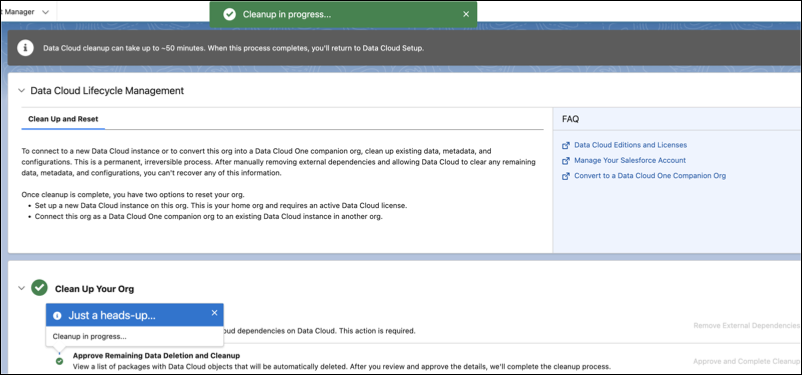802x375 pixels.
Task: Click bullet 'Set up a new Data Cloud instance'
Action: 221,206
